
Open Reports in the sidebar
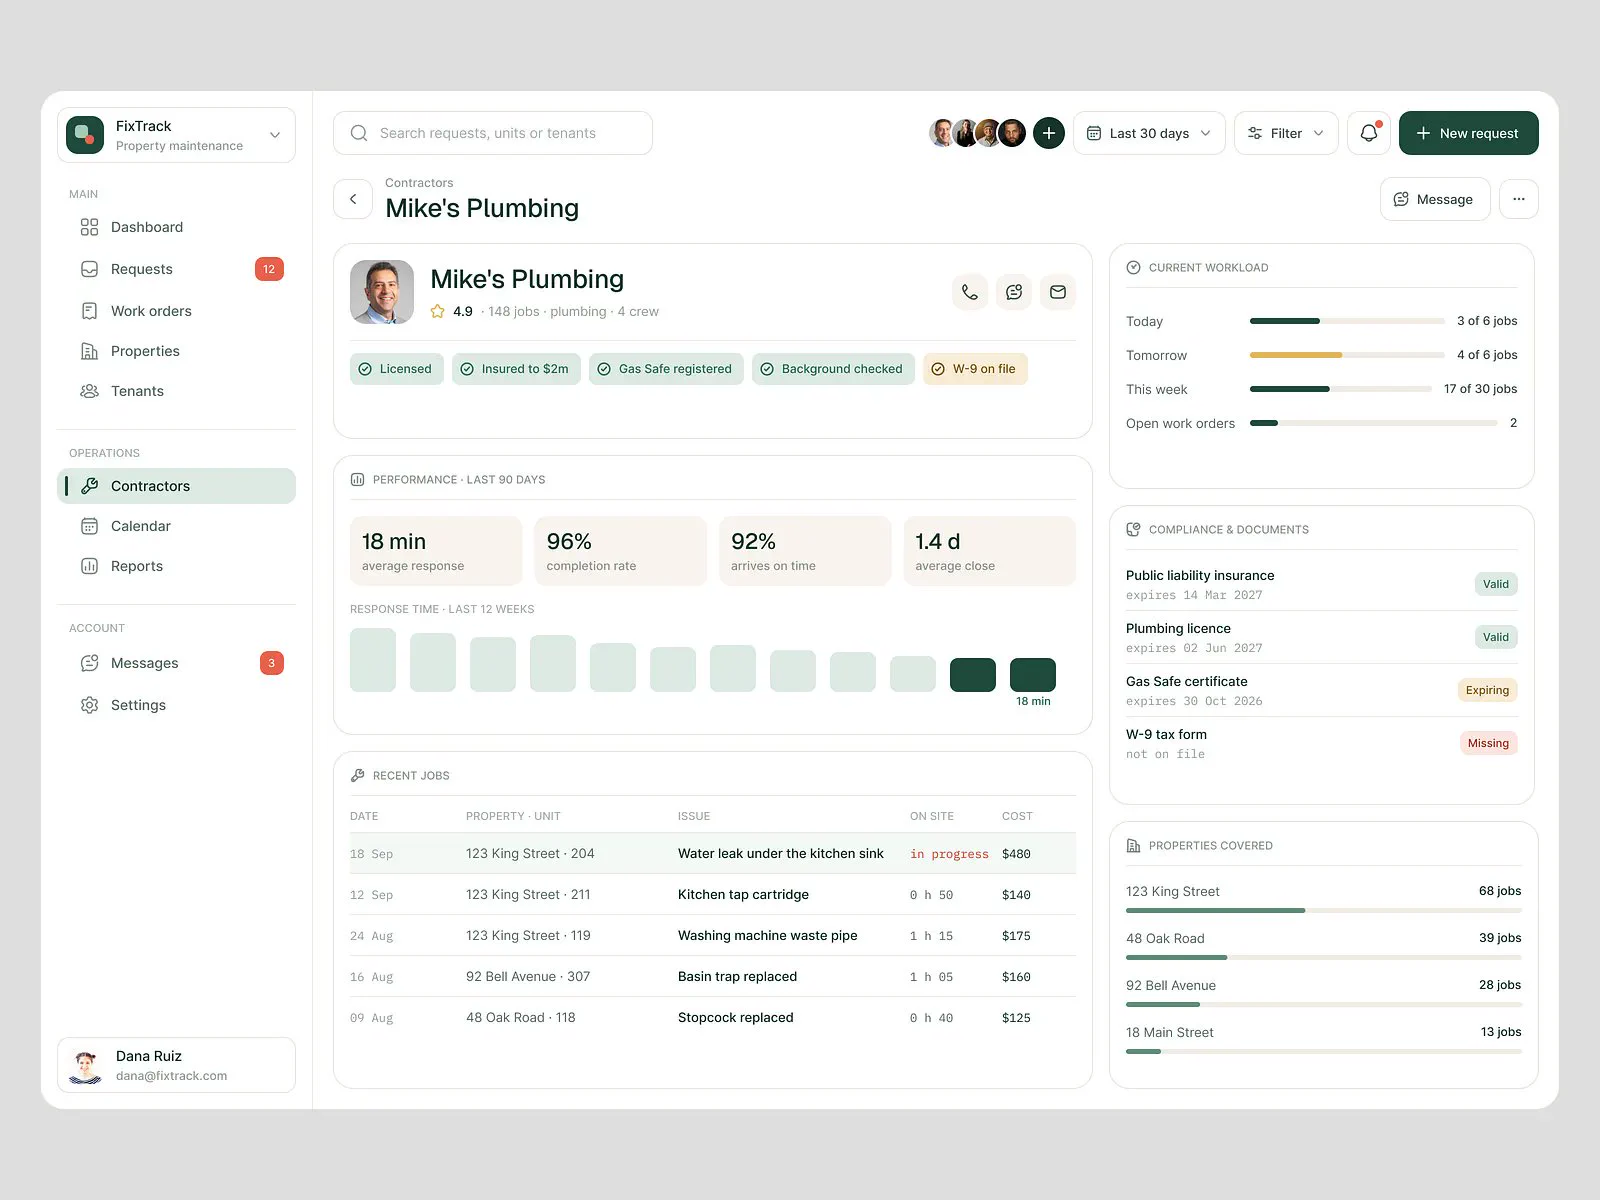pos(176,566)
